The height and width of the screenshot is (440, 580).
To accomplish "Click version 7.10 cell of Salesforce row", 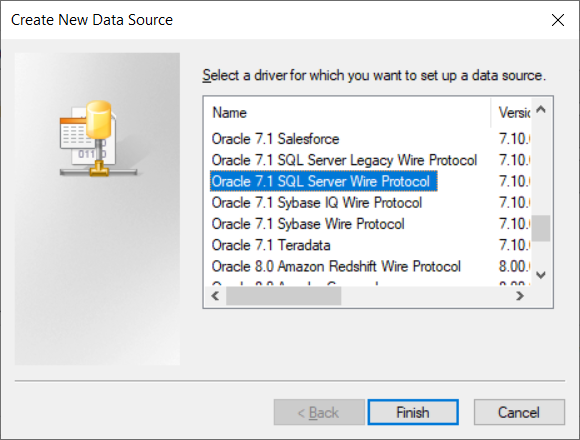I will point(515,139).
